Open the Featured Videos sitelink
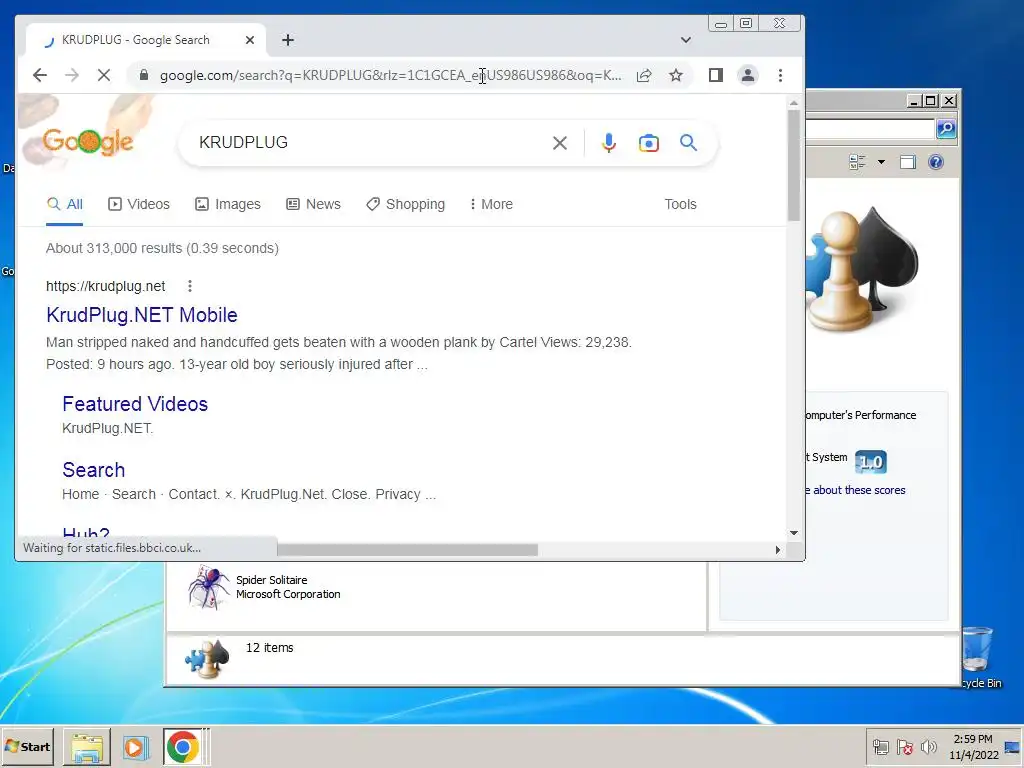 pos(135,404)
